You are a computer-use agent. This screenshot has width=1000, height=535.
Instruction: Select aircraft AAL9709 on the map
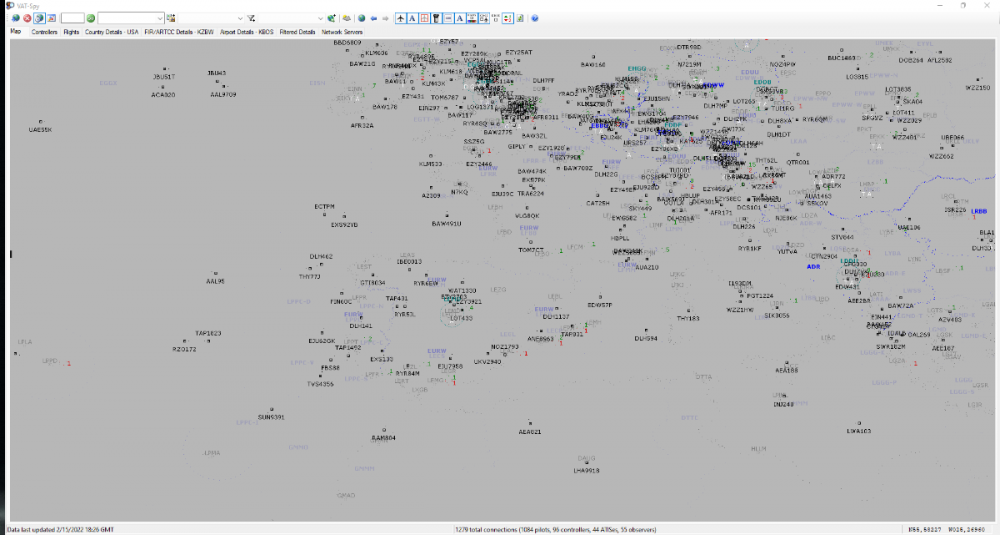tap(223, 95)
